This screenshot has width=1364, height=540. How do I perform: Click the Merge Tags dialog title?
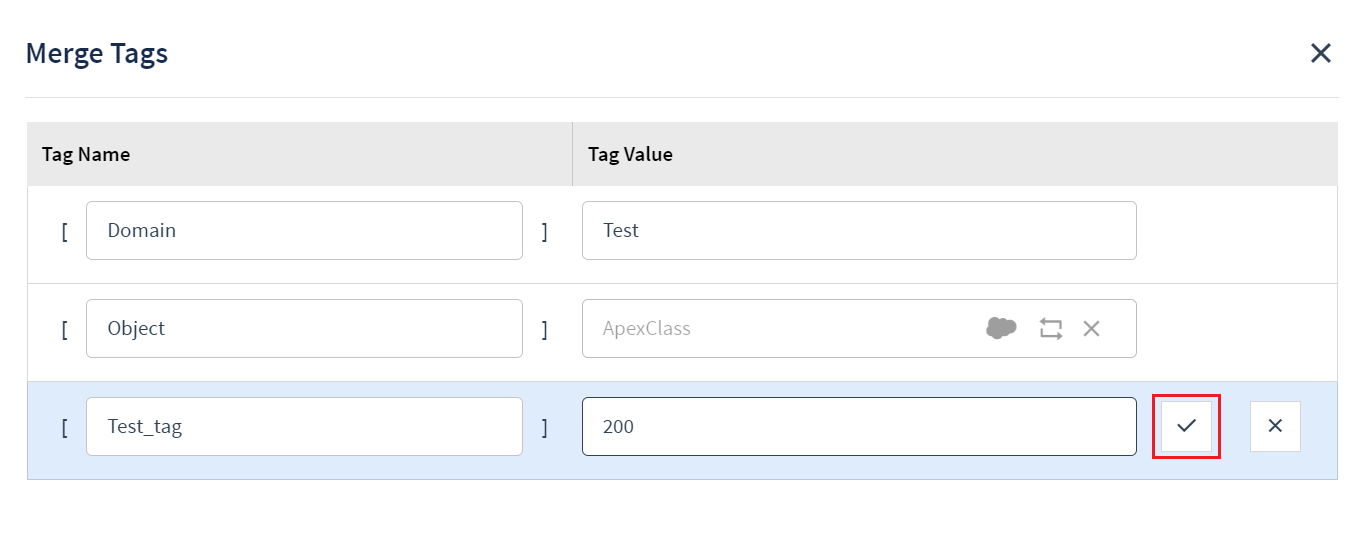pyautogui.click(x=97, y=53)
